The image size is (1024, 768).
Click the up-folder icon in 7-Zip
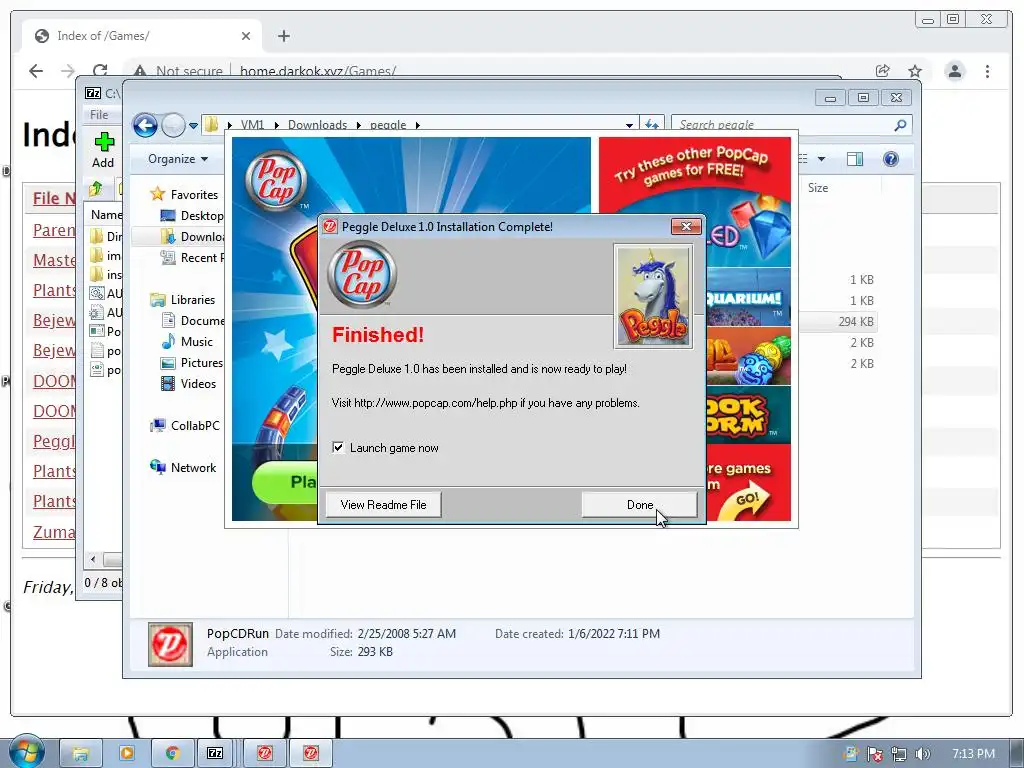96,189
